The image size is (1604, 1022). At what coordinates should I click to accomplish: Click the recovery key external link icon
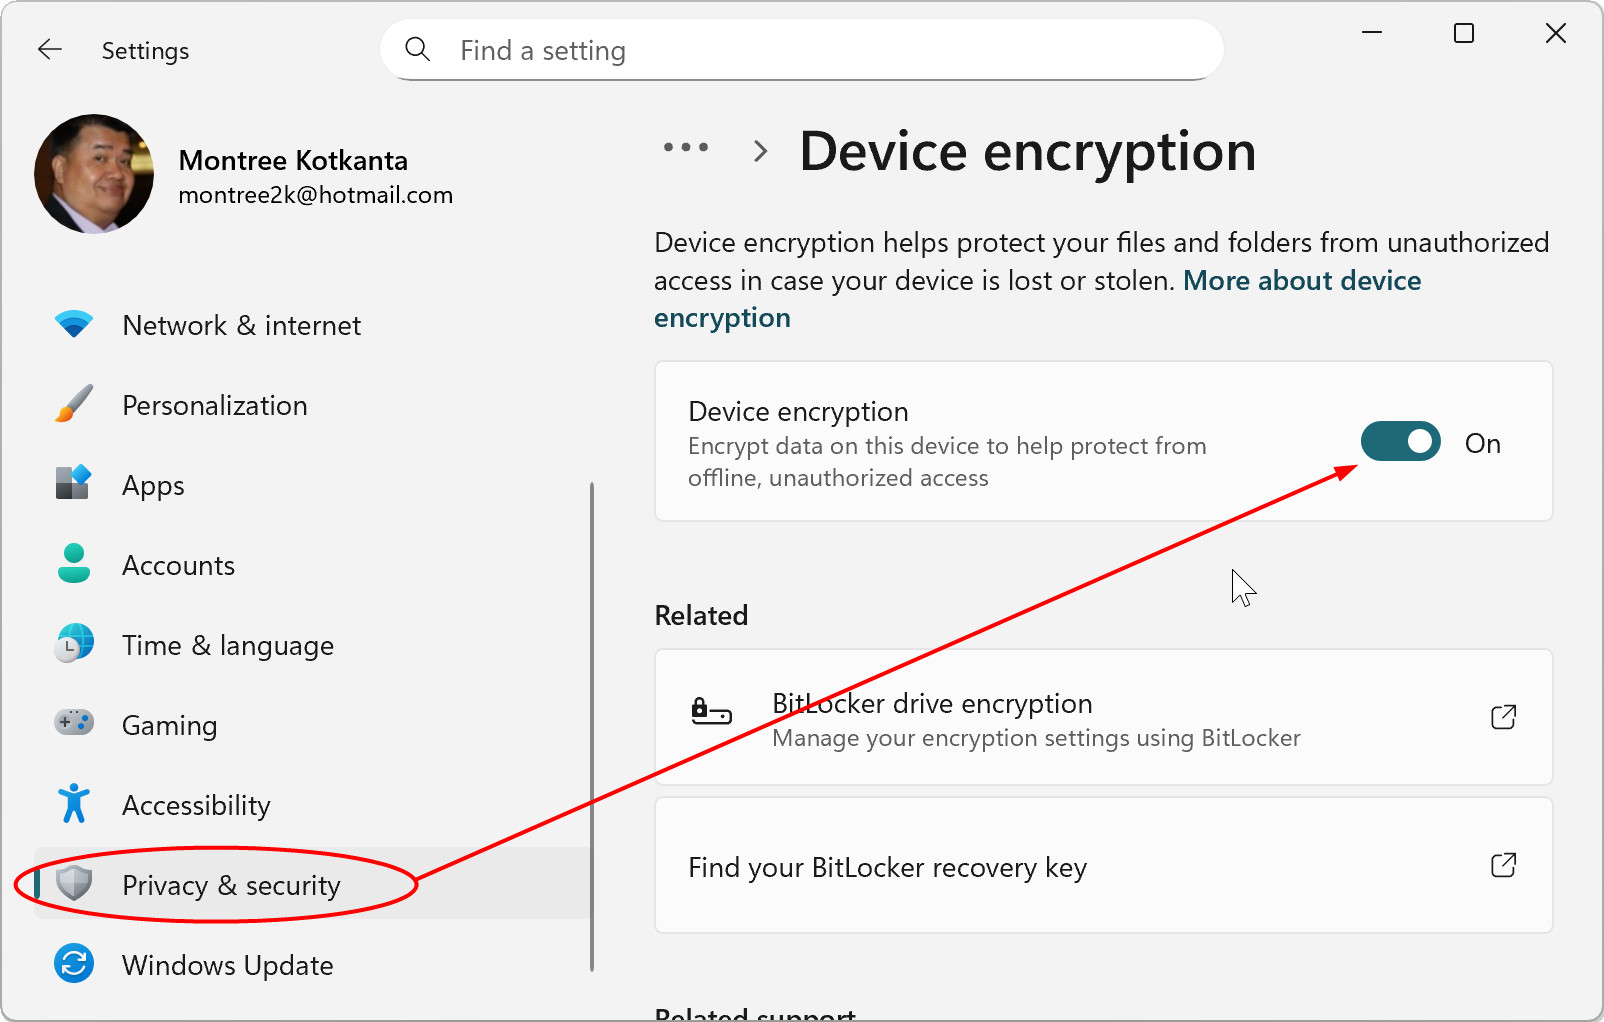(1503, 866)
